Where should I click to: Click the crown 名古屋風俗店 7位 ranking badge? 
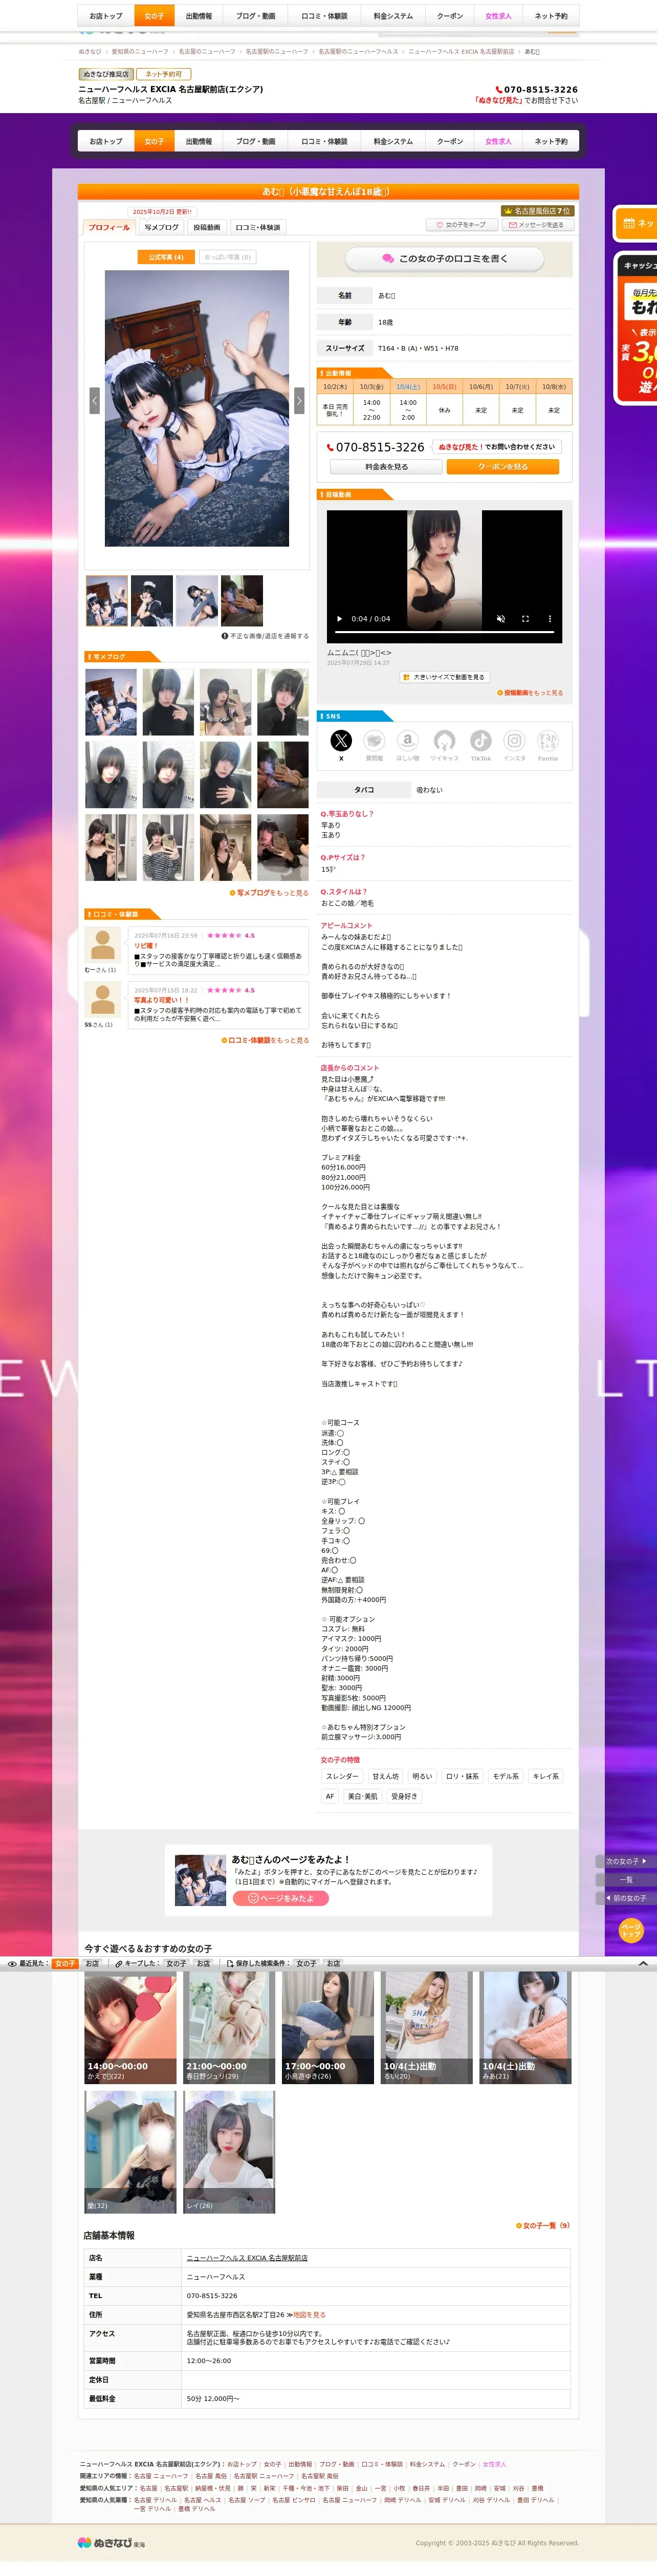538,211
